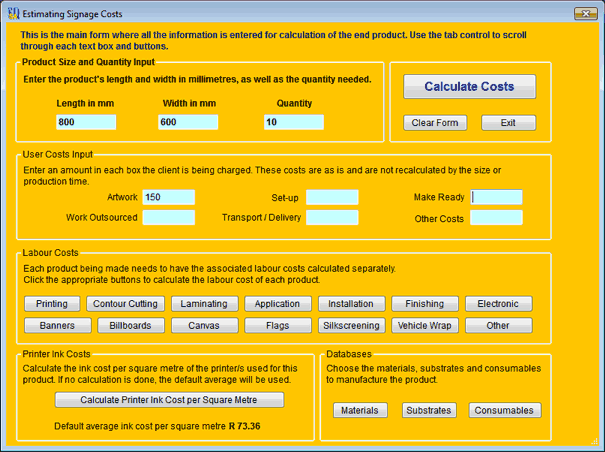Viewport: 605px width, 452px height.
Task: Select the Set-up cost input
Action: 332,197
